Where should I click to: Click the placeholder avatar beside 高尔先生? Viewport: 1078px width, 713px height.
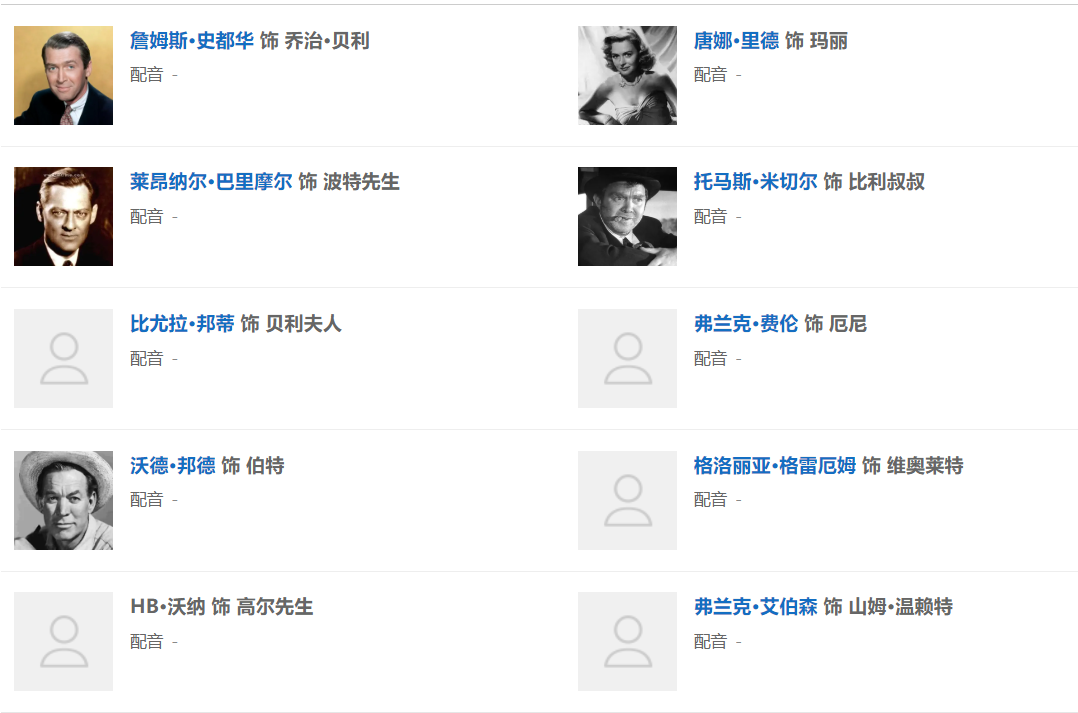(x=63, y=642)
